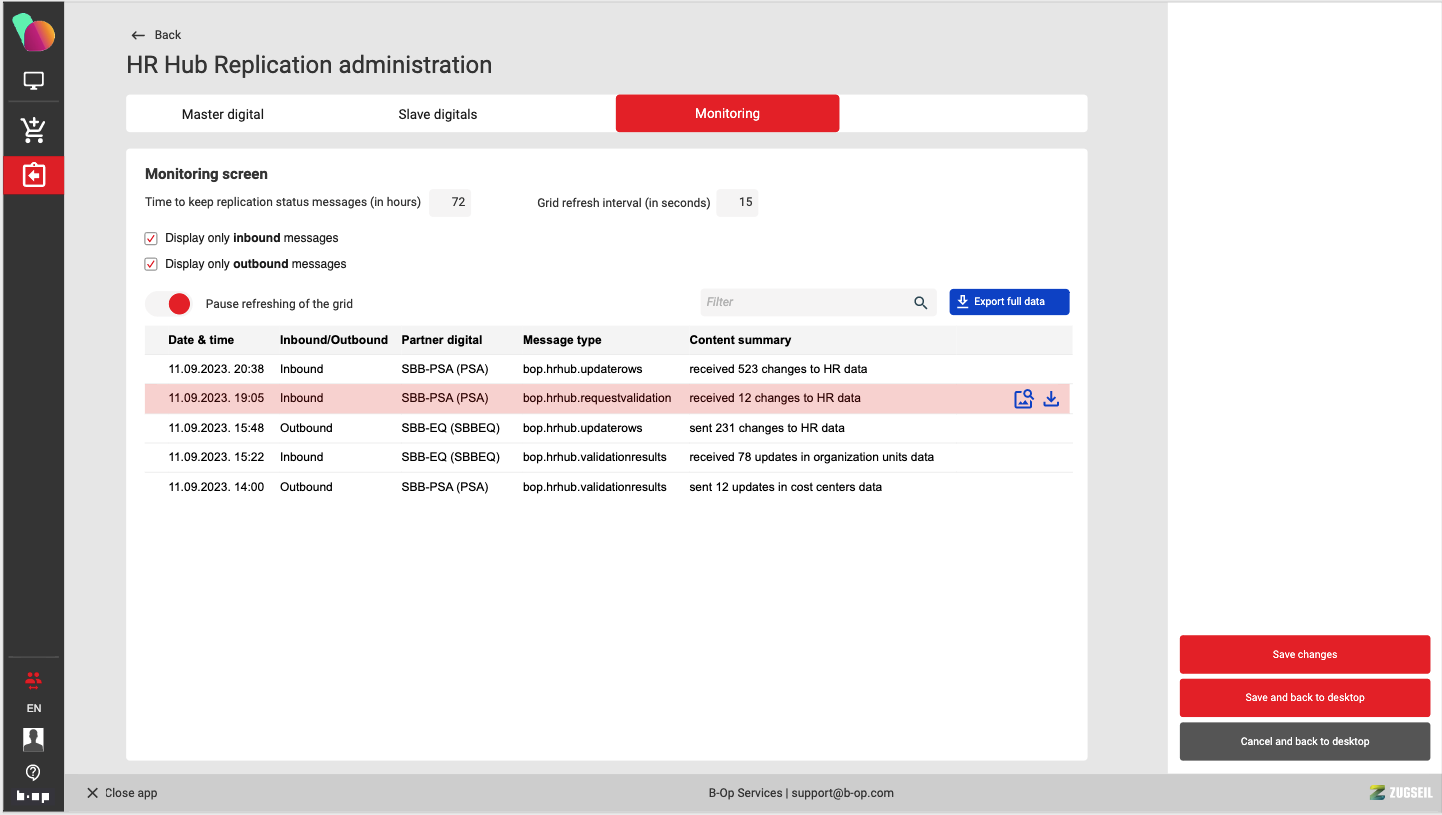The width and height of the screenshot is (1442, 815).
Task: Click the desktop monitor icon in sidebar
Action: point(34,81)
